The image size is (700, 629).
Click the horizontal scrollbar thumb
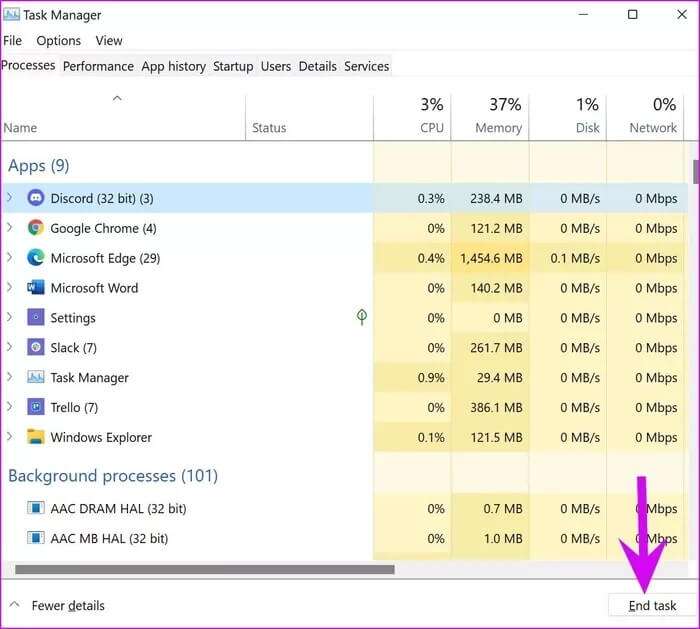204,569
